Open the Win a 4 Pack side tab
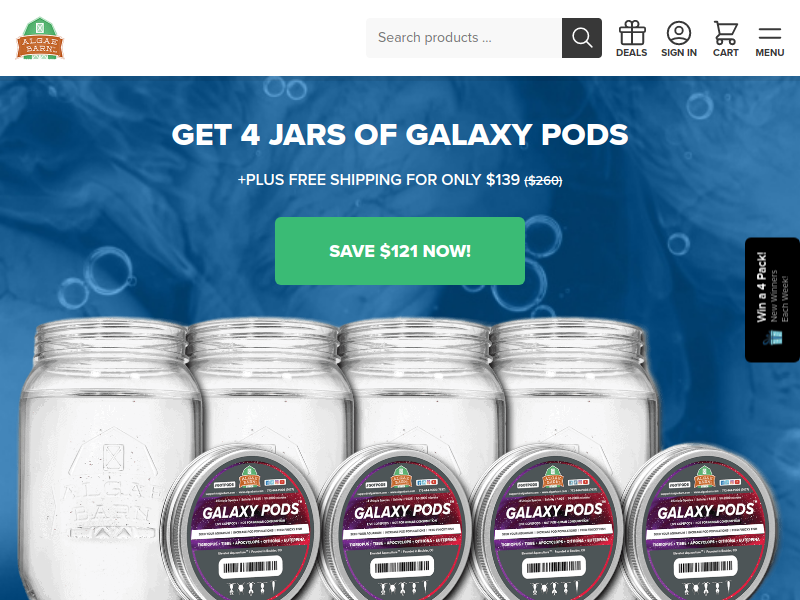The height and width of the screenshot is (600, 800). (x=772, y=300)
